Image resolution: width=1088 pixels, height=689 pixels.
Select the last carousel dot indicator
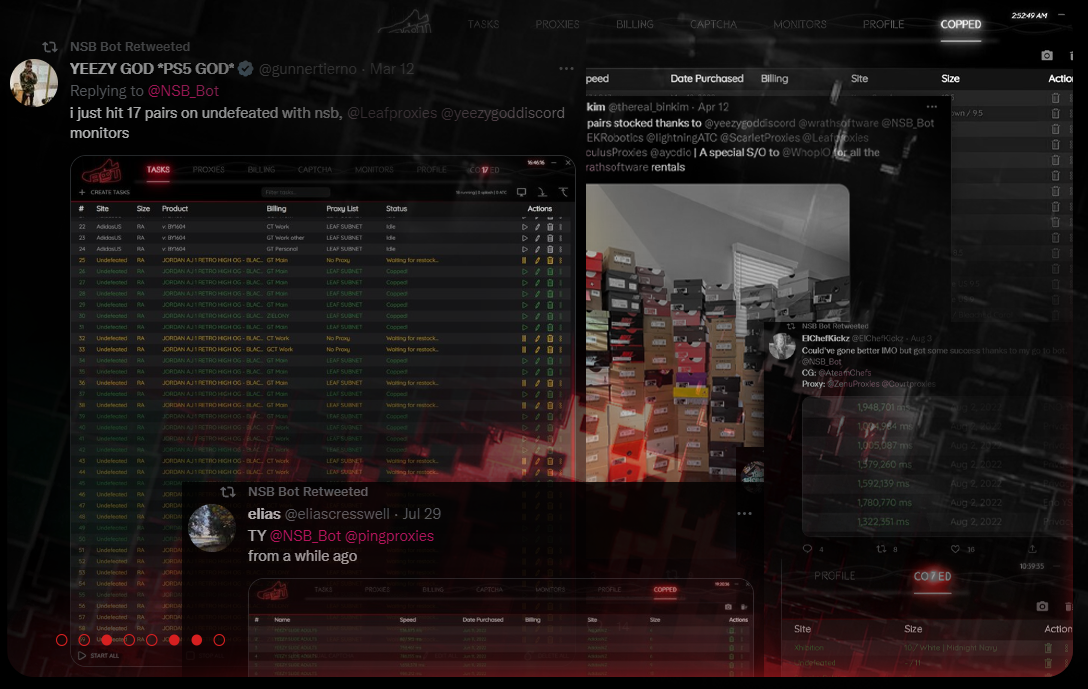pyautogui.click(x=219, y=640)
